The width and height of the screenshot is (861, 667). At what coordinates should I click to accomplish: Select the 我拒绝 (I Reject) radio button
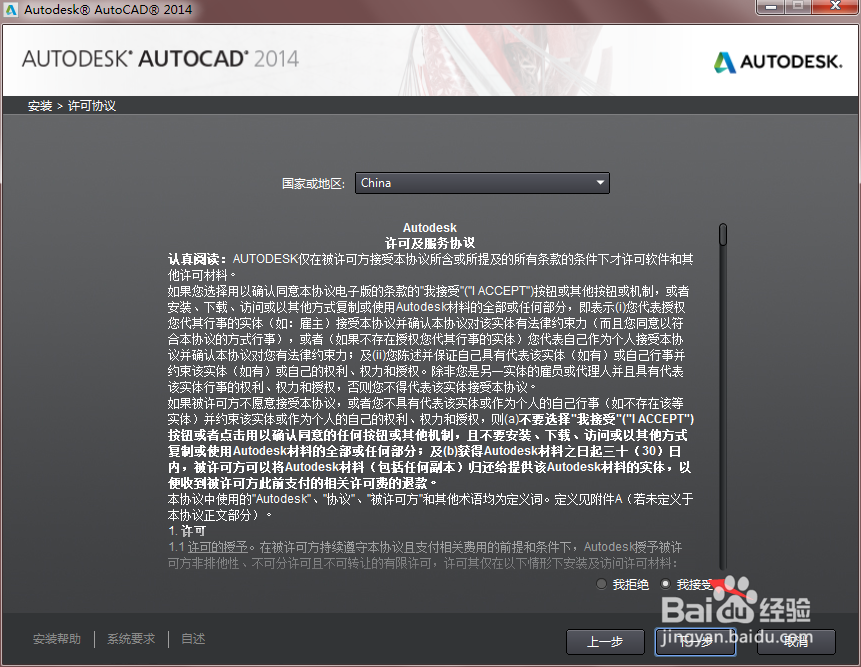point(601,584)
